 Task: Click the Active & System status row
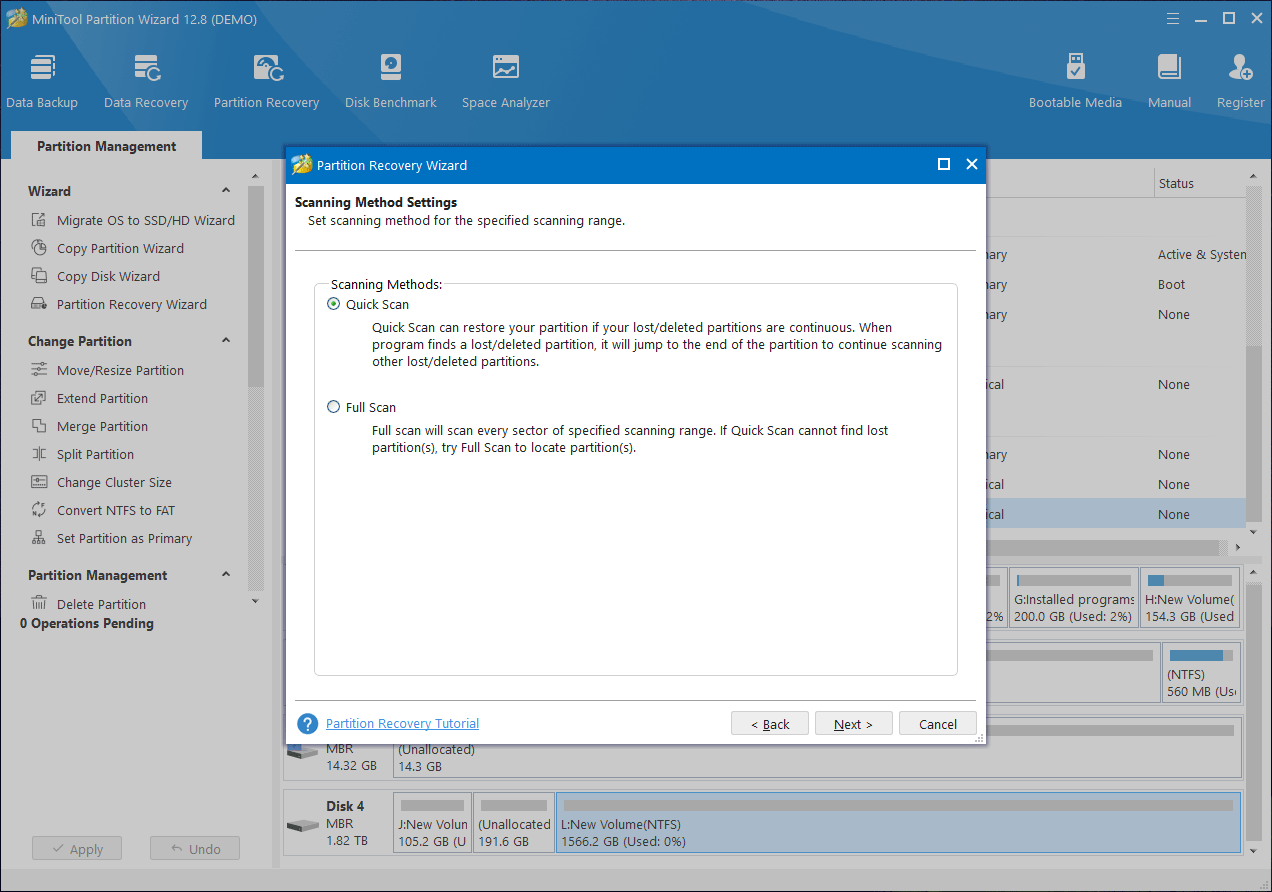click(x=1201, y=255)
